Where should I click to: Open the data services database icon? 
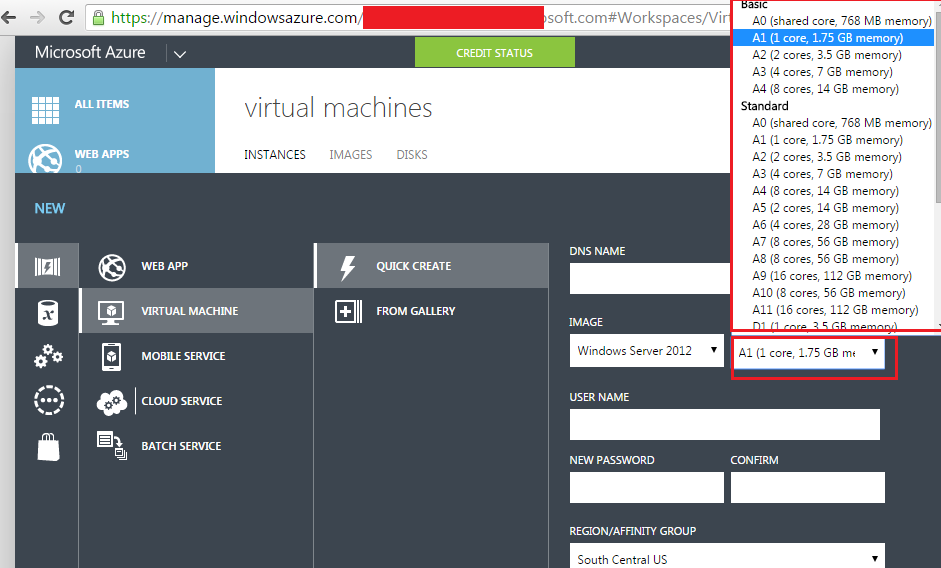coord(48,313)
